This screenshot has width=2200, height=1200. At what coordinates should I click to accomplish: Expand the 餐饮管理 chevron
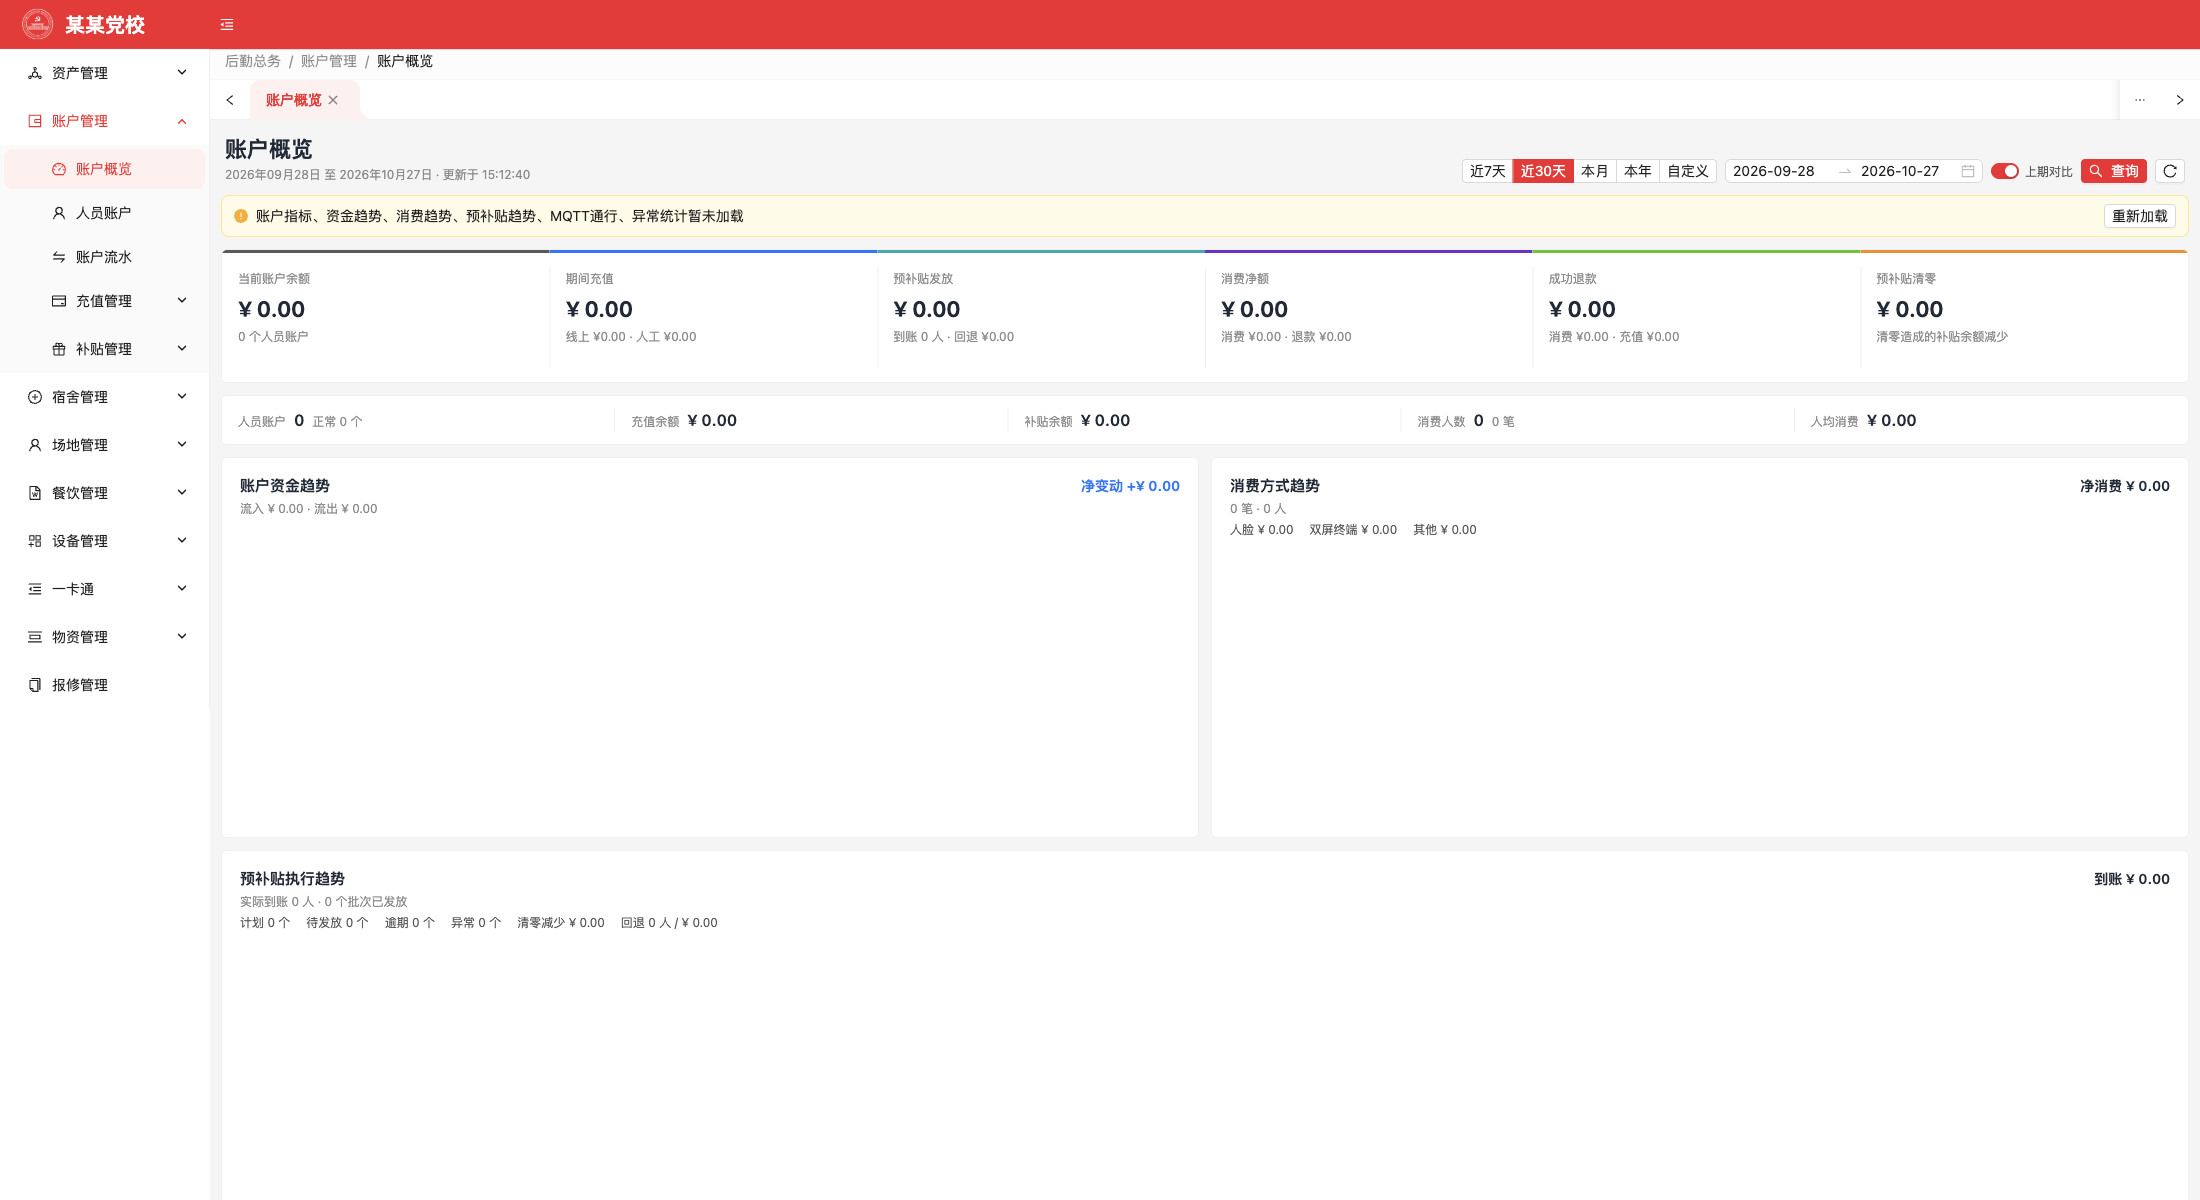tap(182, 492)
